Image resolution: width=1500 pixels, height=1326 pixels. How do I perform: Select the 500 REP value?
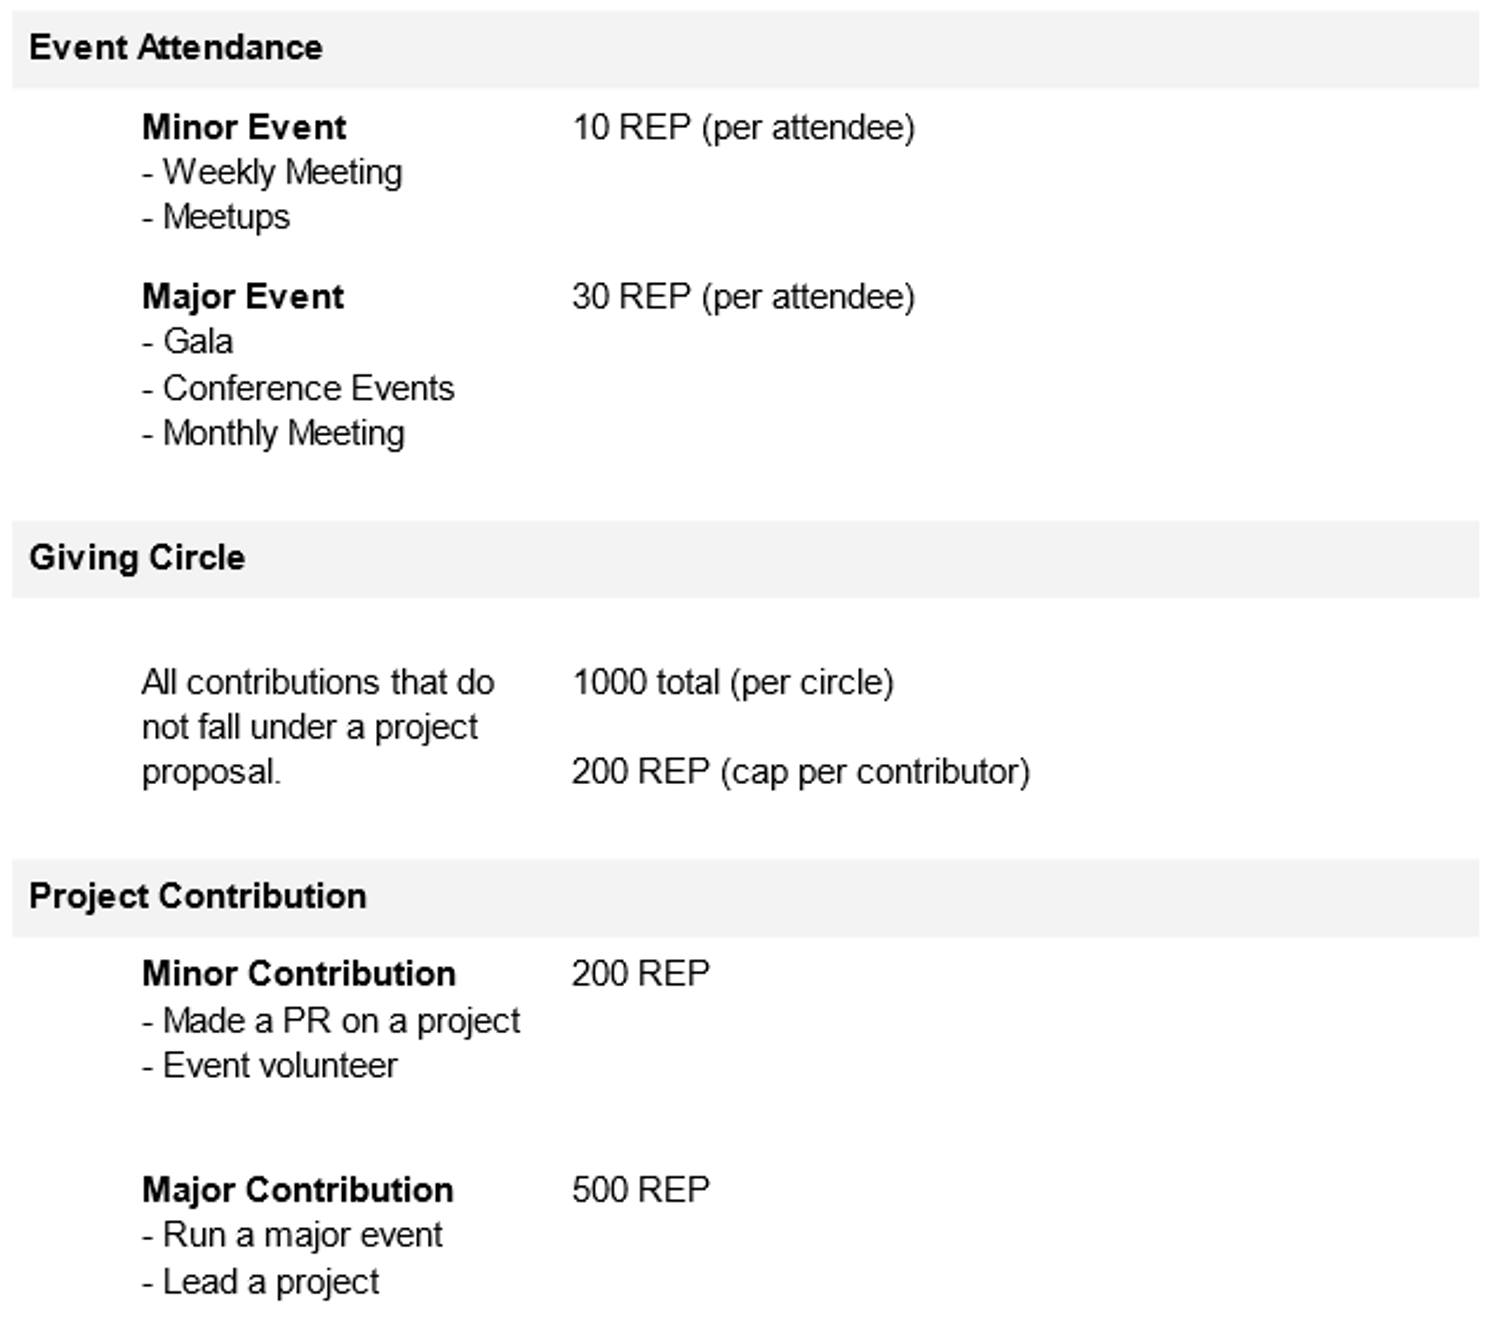(x=641, y=1189)
